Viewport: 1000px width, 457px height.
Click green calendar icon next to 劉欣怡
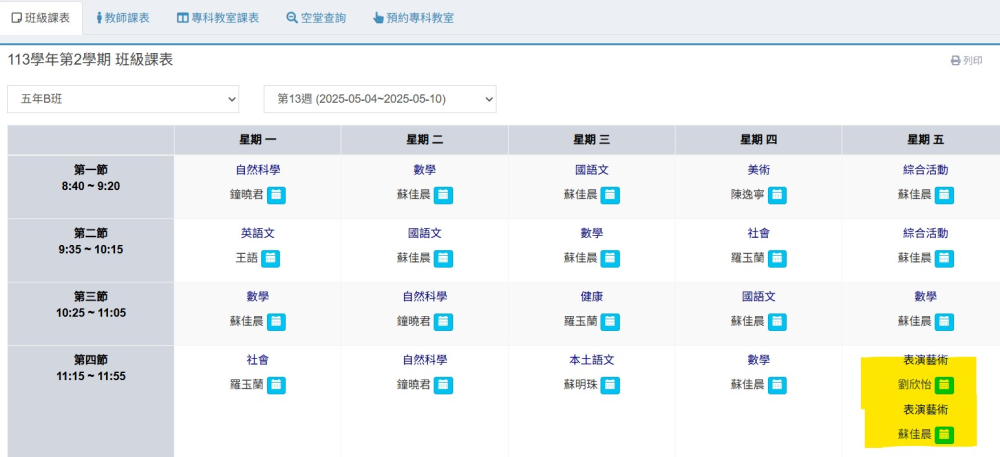pyautogui.click(x=945, y=385)
